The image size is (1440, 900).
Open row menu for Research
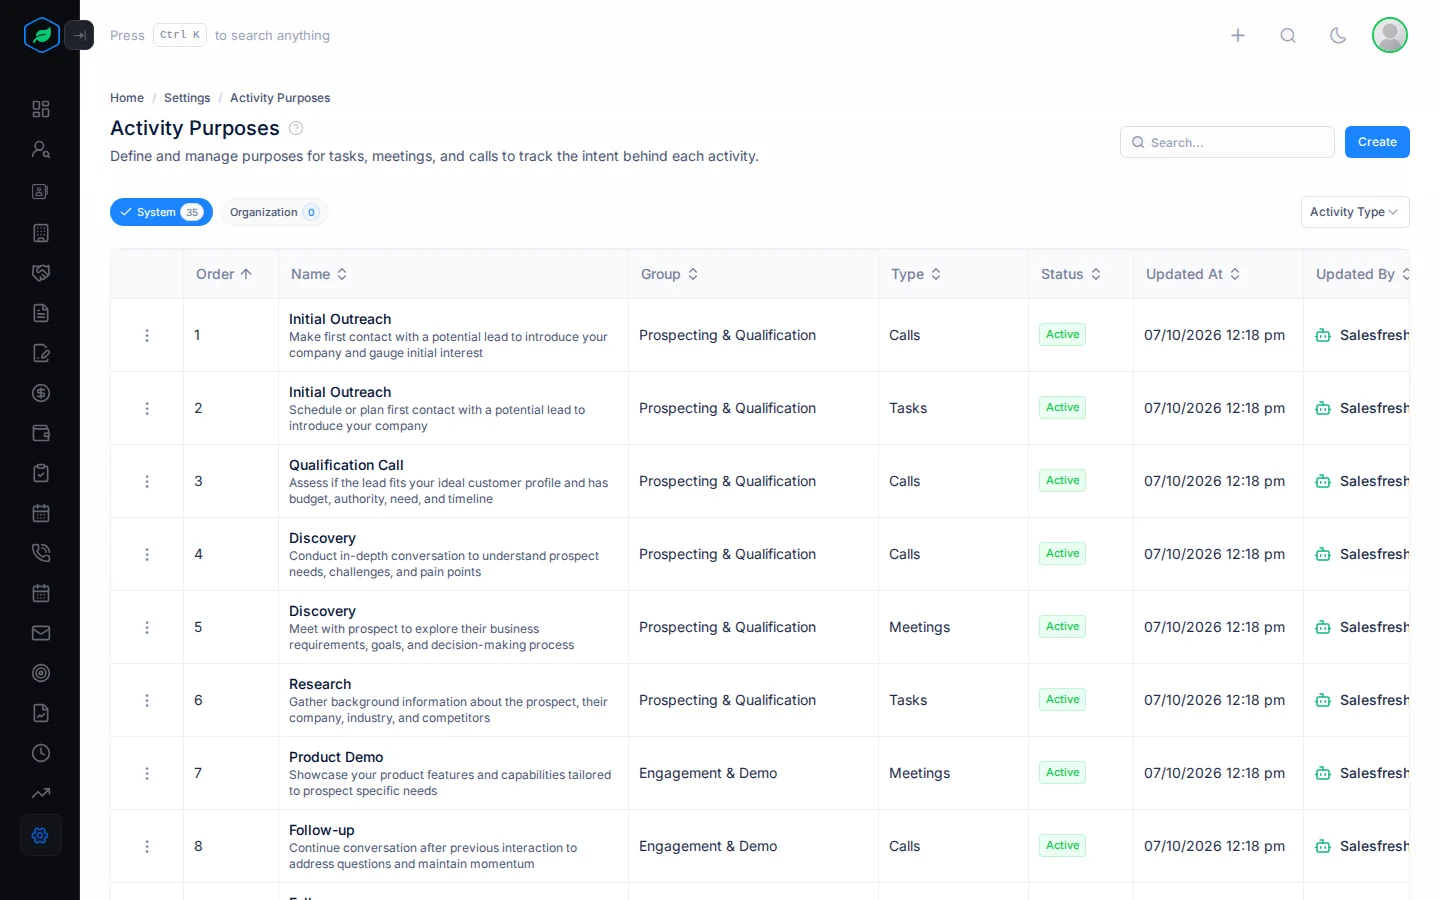pyautogui.click(x=147, y=700)
